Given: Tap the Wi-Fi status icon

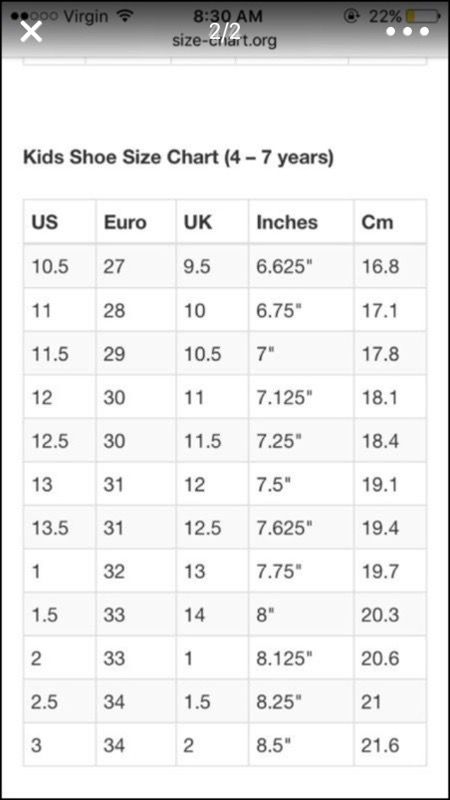Looking at the screenshot, I should 124,16.
